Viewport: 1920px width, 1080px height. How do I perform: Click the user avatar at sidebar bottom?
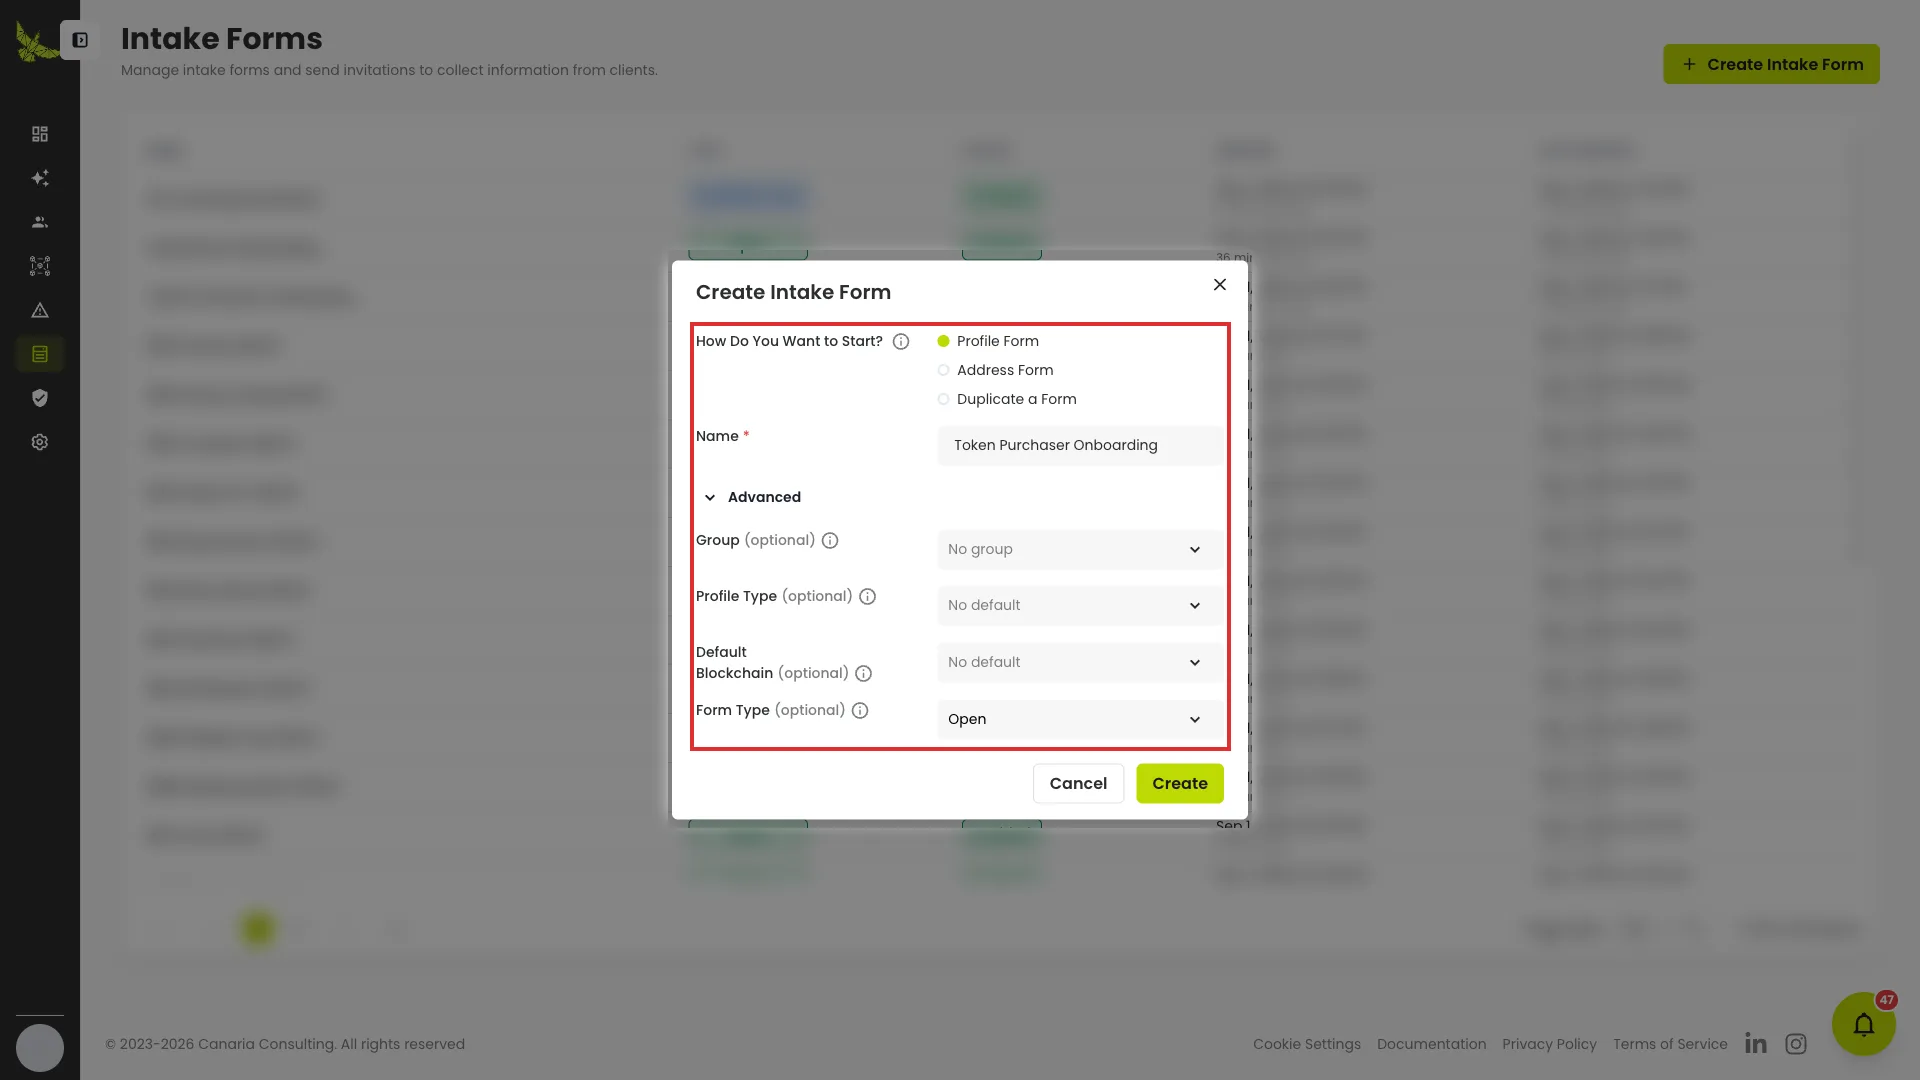(x=40, y=1048)
